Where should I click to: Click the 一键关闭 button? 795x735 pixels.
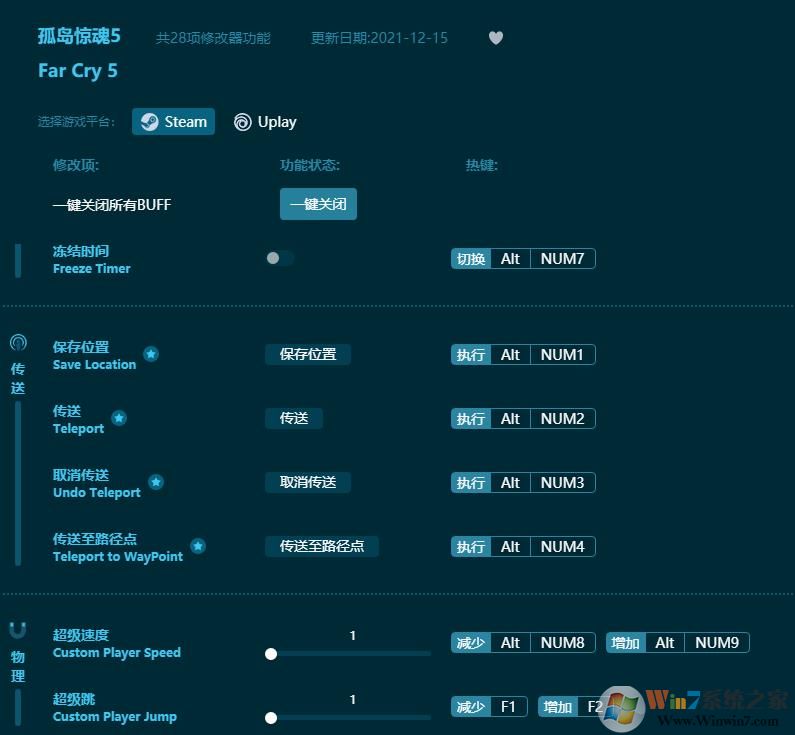tap(318, 204)
